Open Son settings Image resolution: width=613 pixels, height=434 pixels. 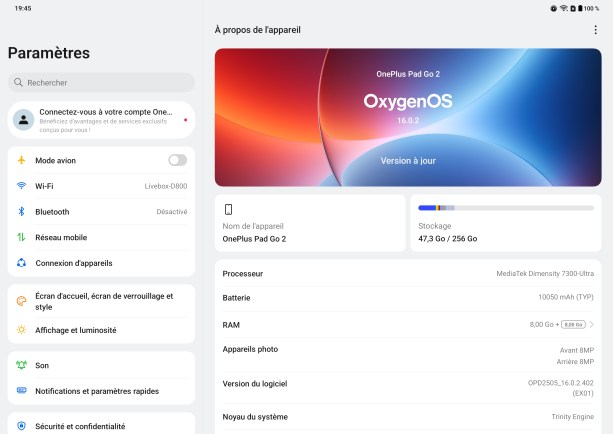click(x=101, y=365)
